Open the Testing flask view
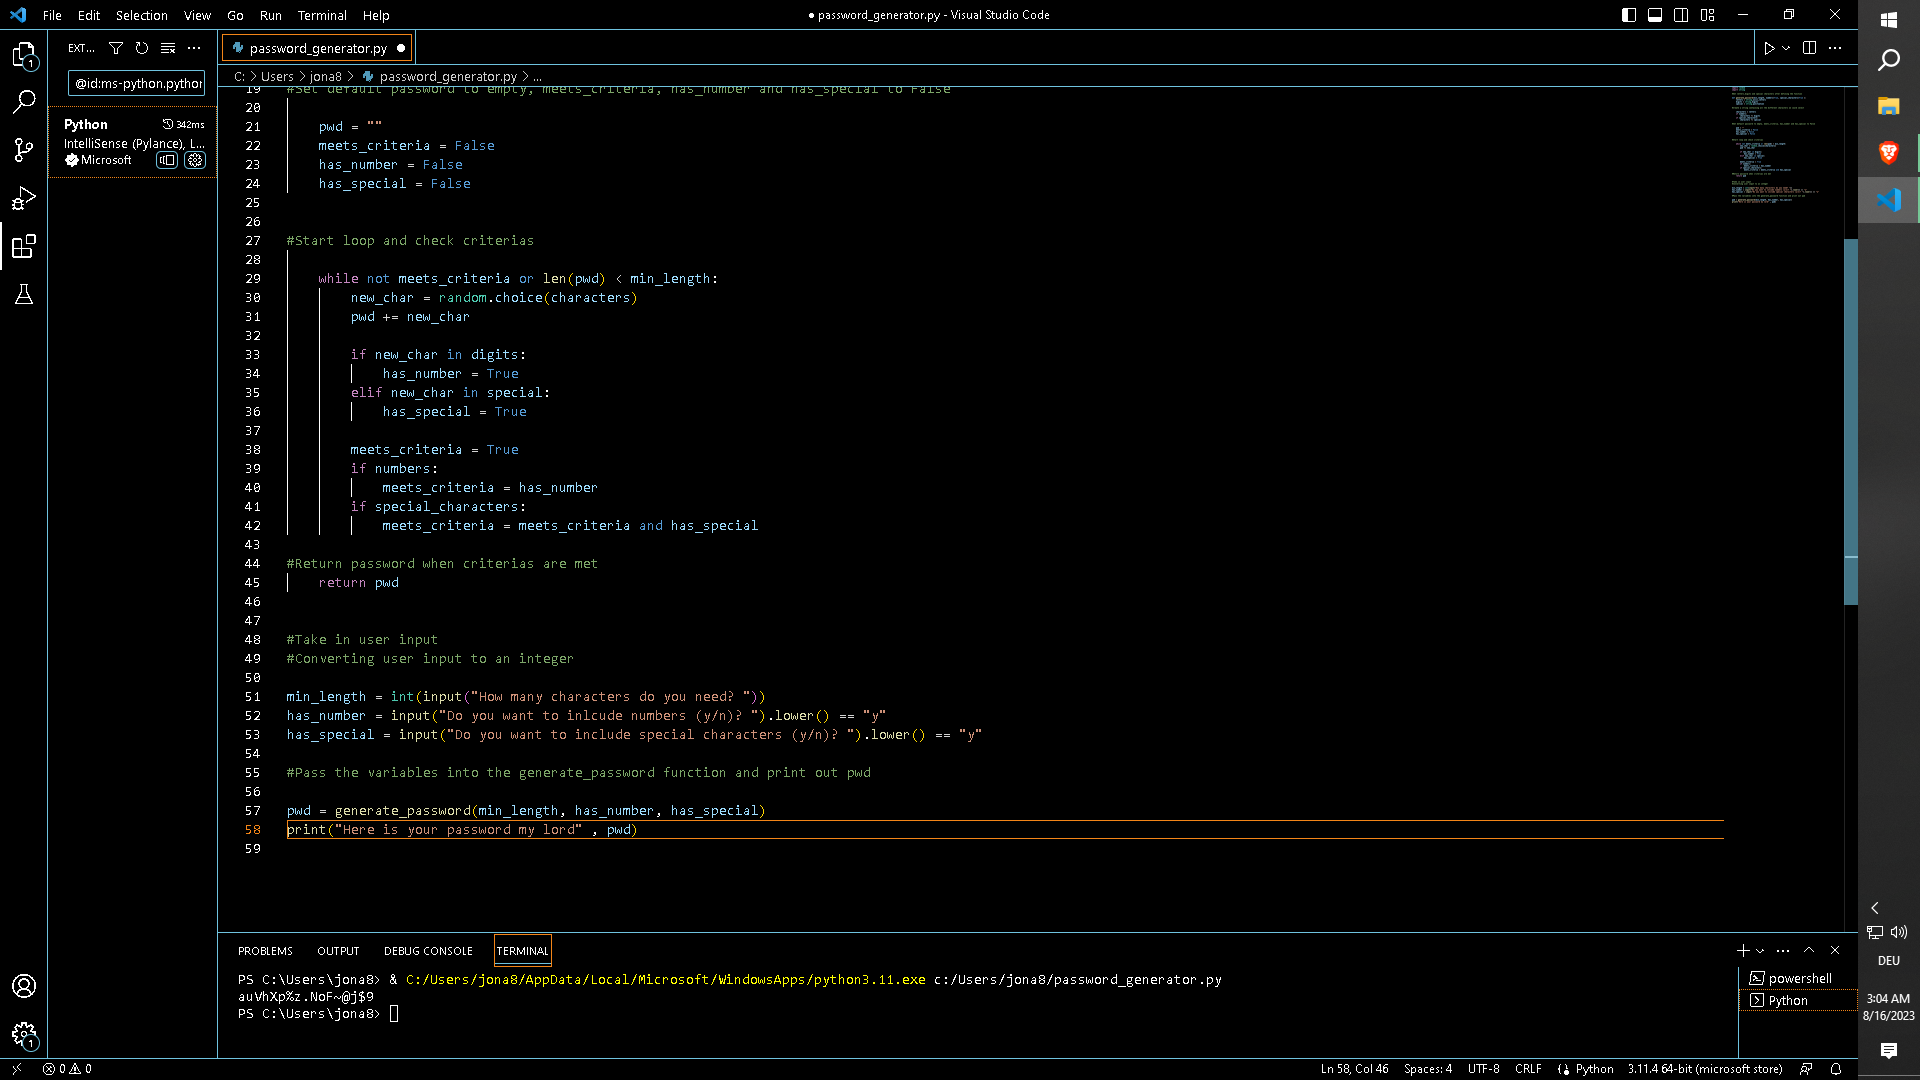The image size is (1920, 1080). tap(24, 294)
